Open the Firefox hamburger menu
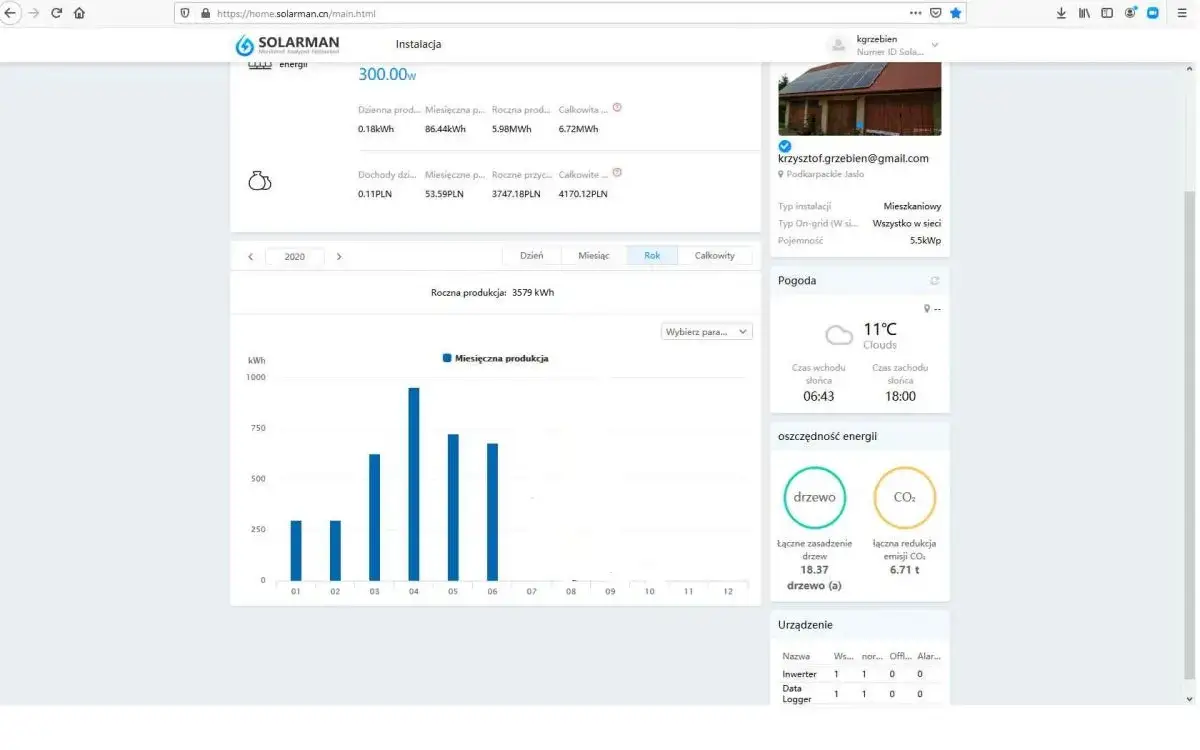 [1178, 13]
